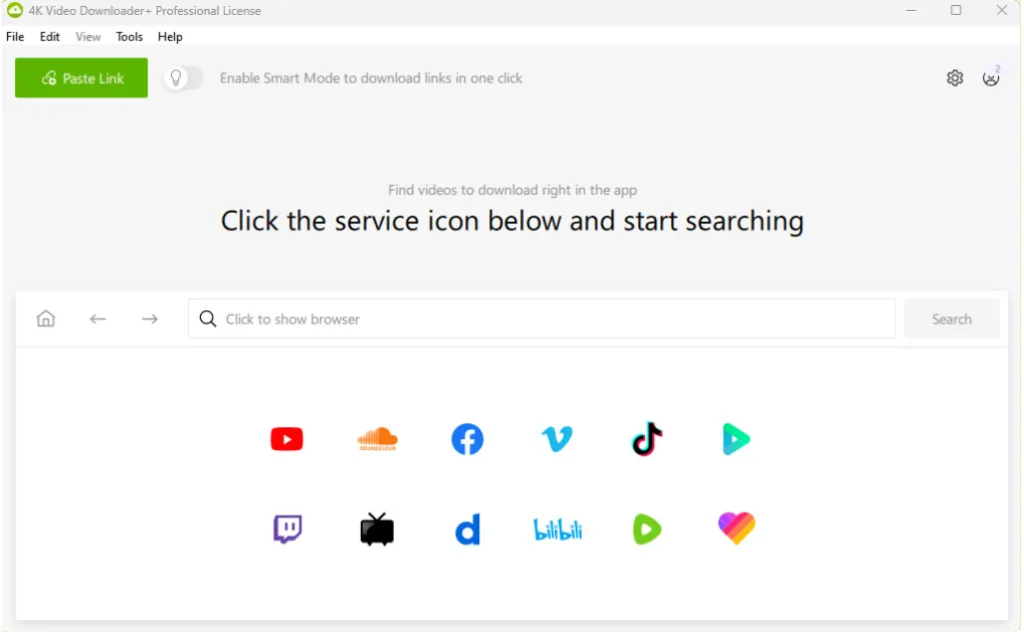This screenshot has height=632, width=1024.
Task: Focus the 'Click to show browser' field
Action: pyautogui.click(x=540, y=319)
